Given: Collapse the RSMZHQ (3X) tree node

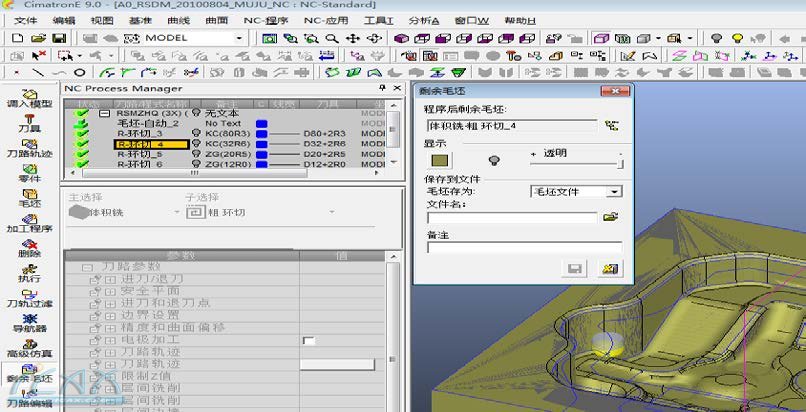Looking at the screenshot, I should click(105, 113).
